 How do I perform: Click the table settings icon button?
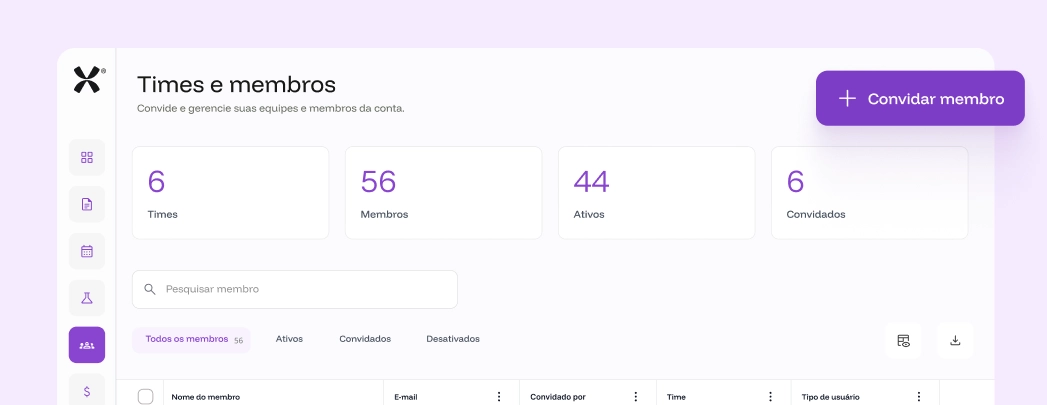point(903,340)
